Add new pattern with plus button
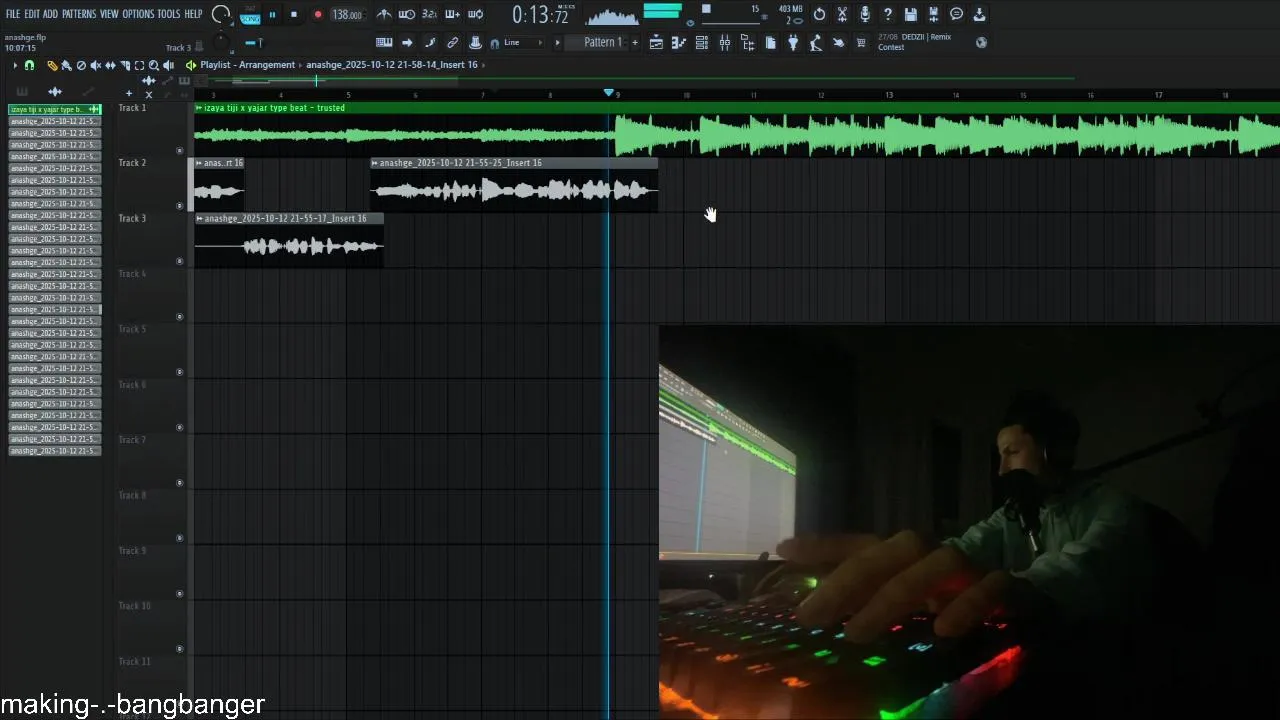 coord(635,43)
